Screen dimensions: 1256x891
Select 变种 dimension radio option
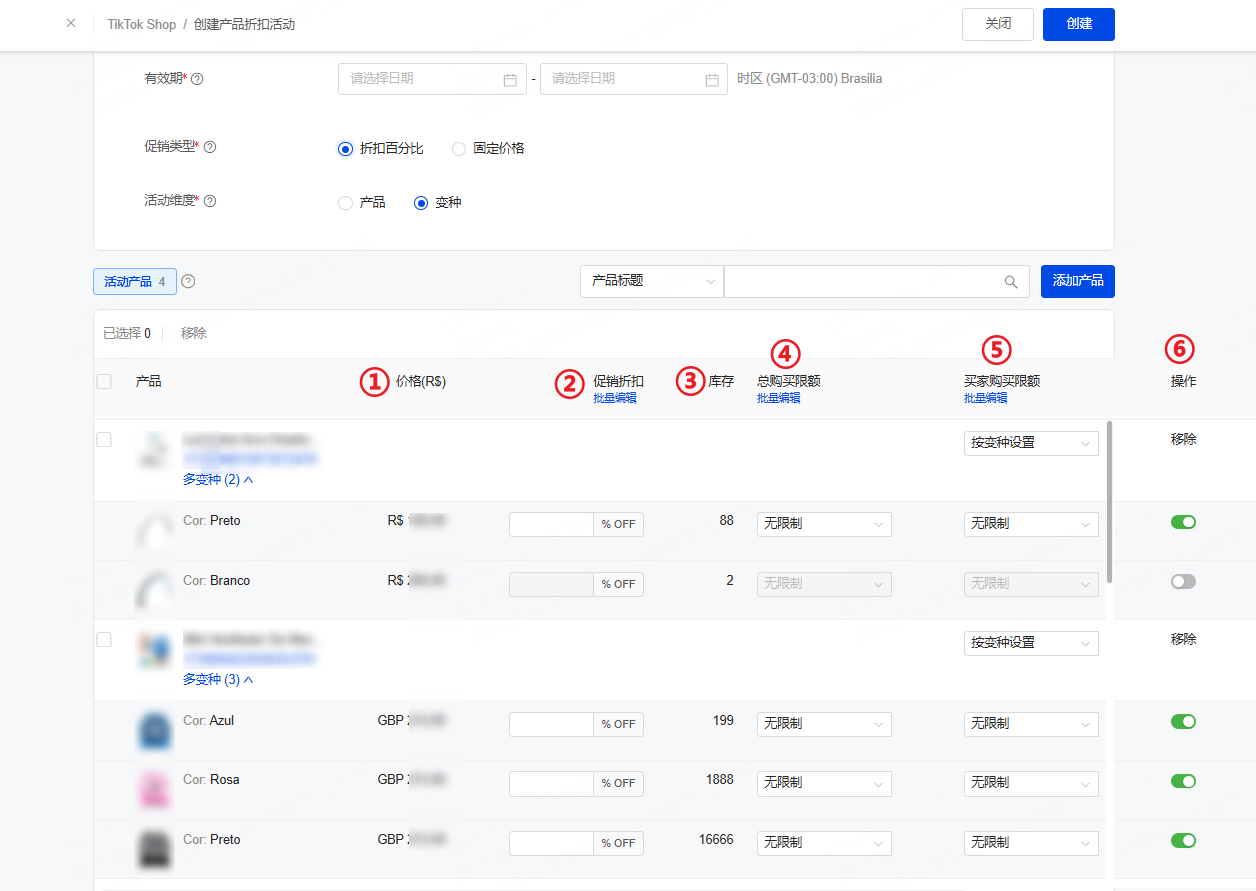[421, 203]
